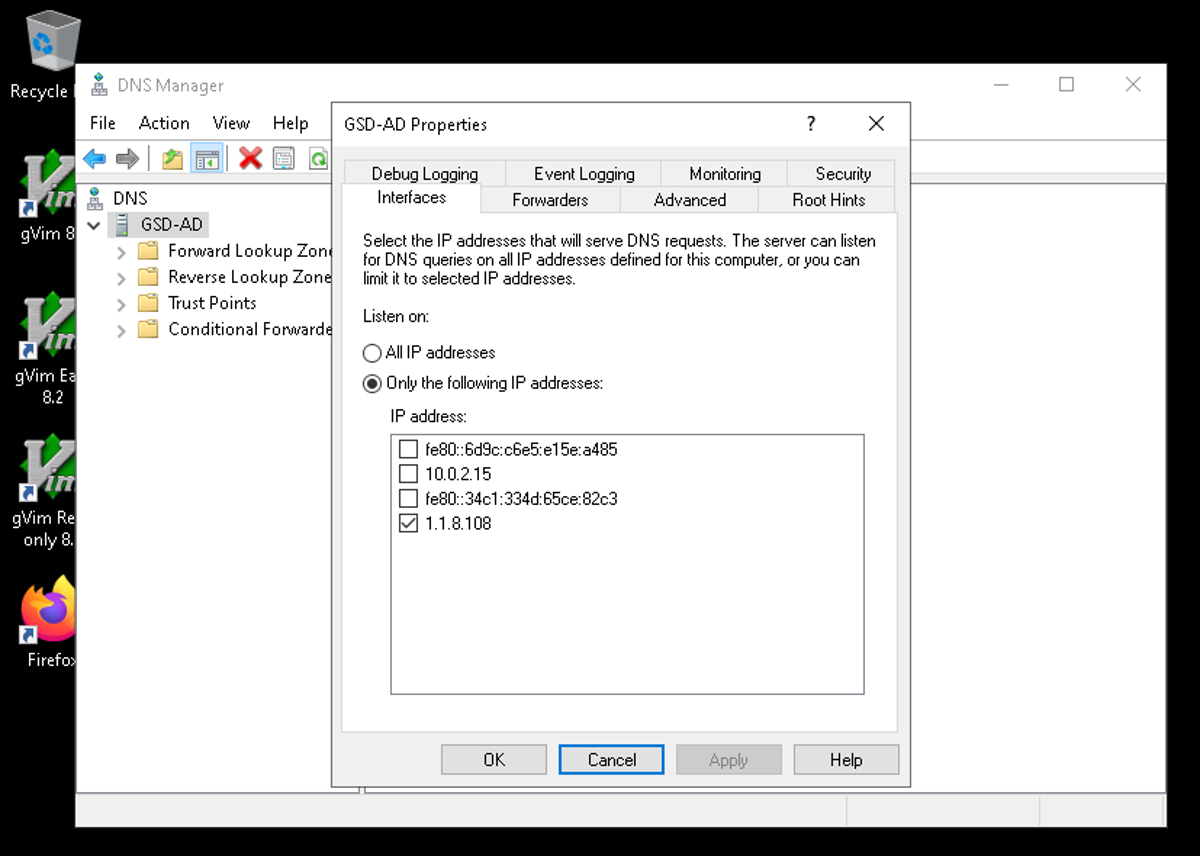Toggle Show/Hide Console Tree toolbar icon

coord(207,158)
